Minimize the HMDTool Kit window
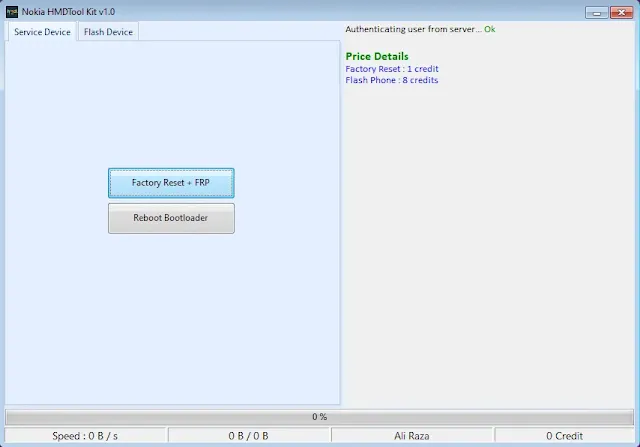The height and width of the screenshot is (447, 640). tap(596, 13)
